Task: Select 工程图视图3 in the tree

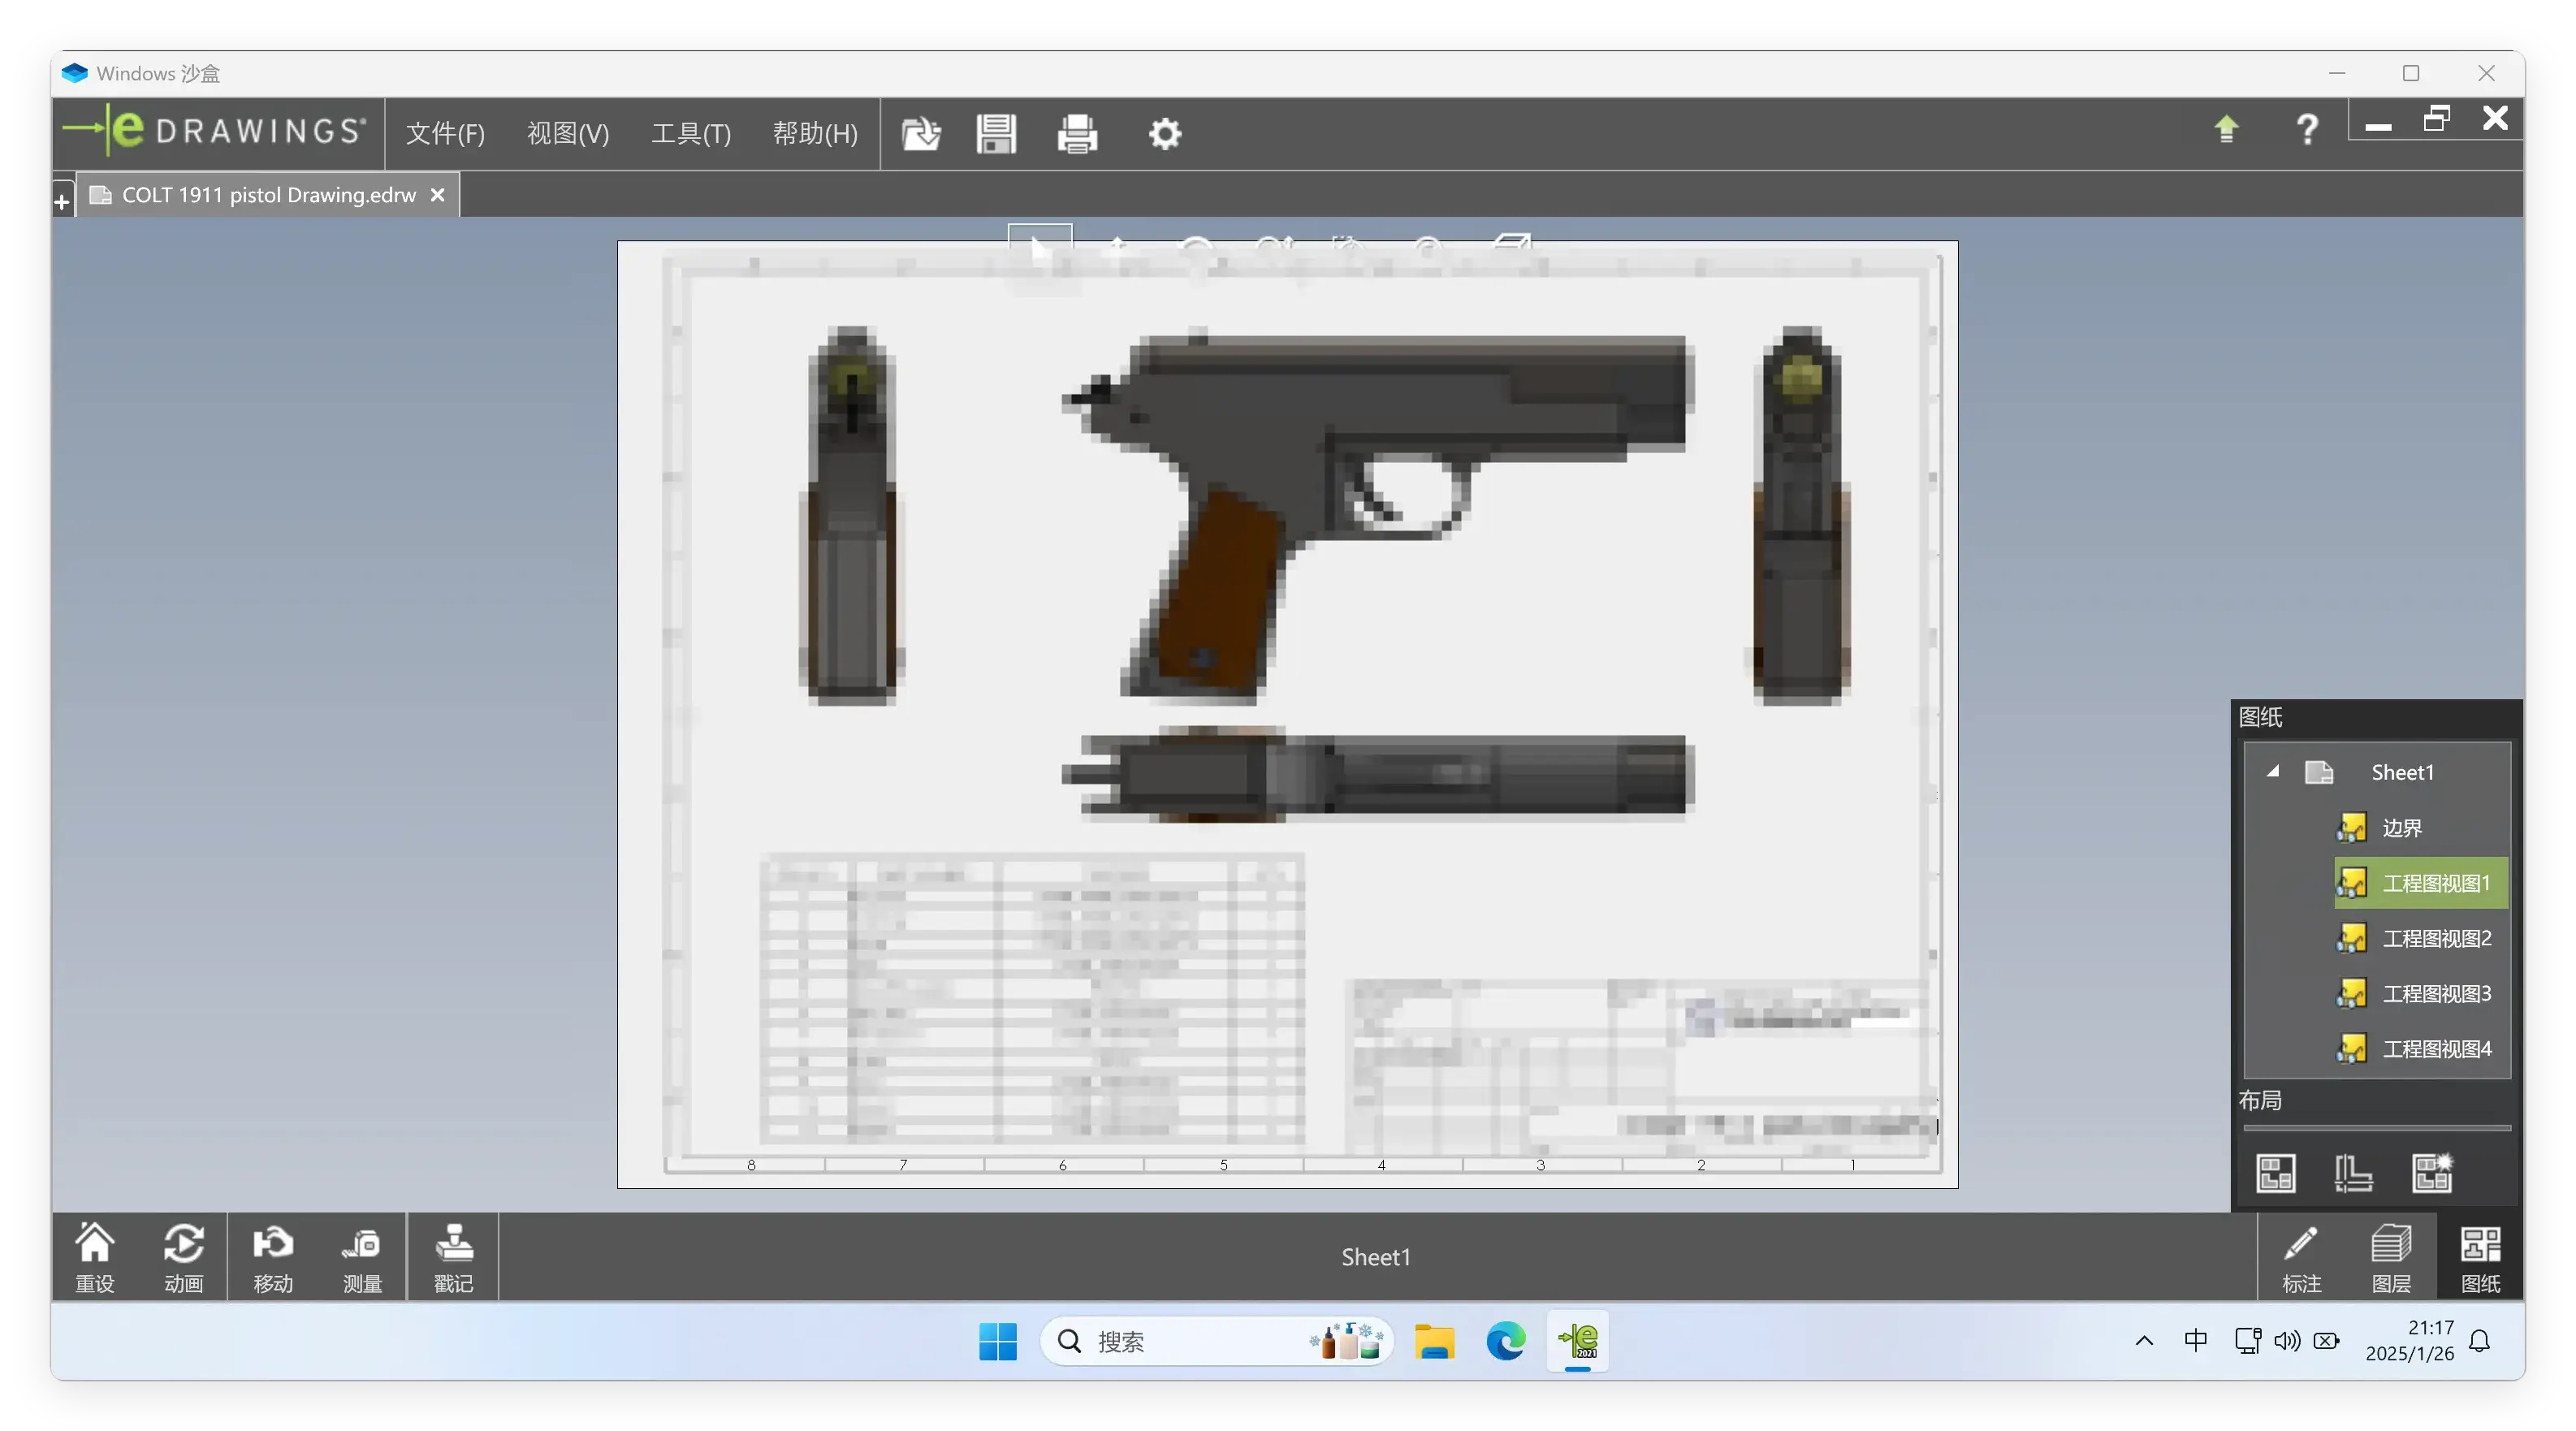Action: (x=2436, y=993)
